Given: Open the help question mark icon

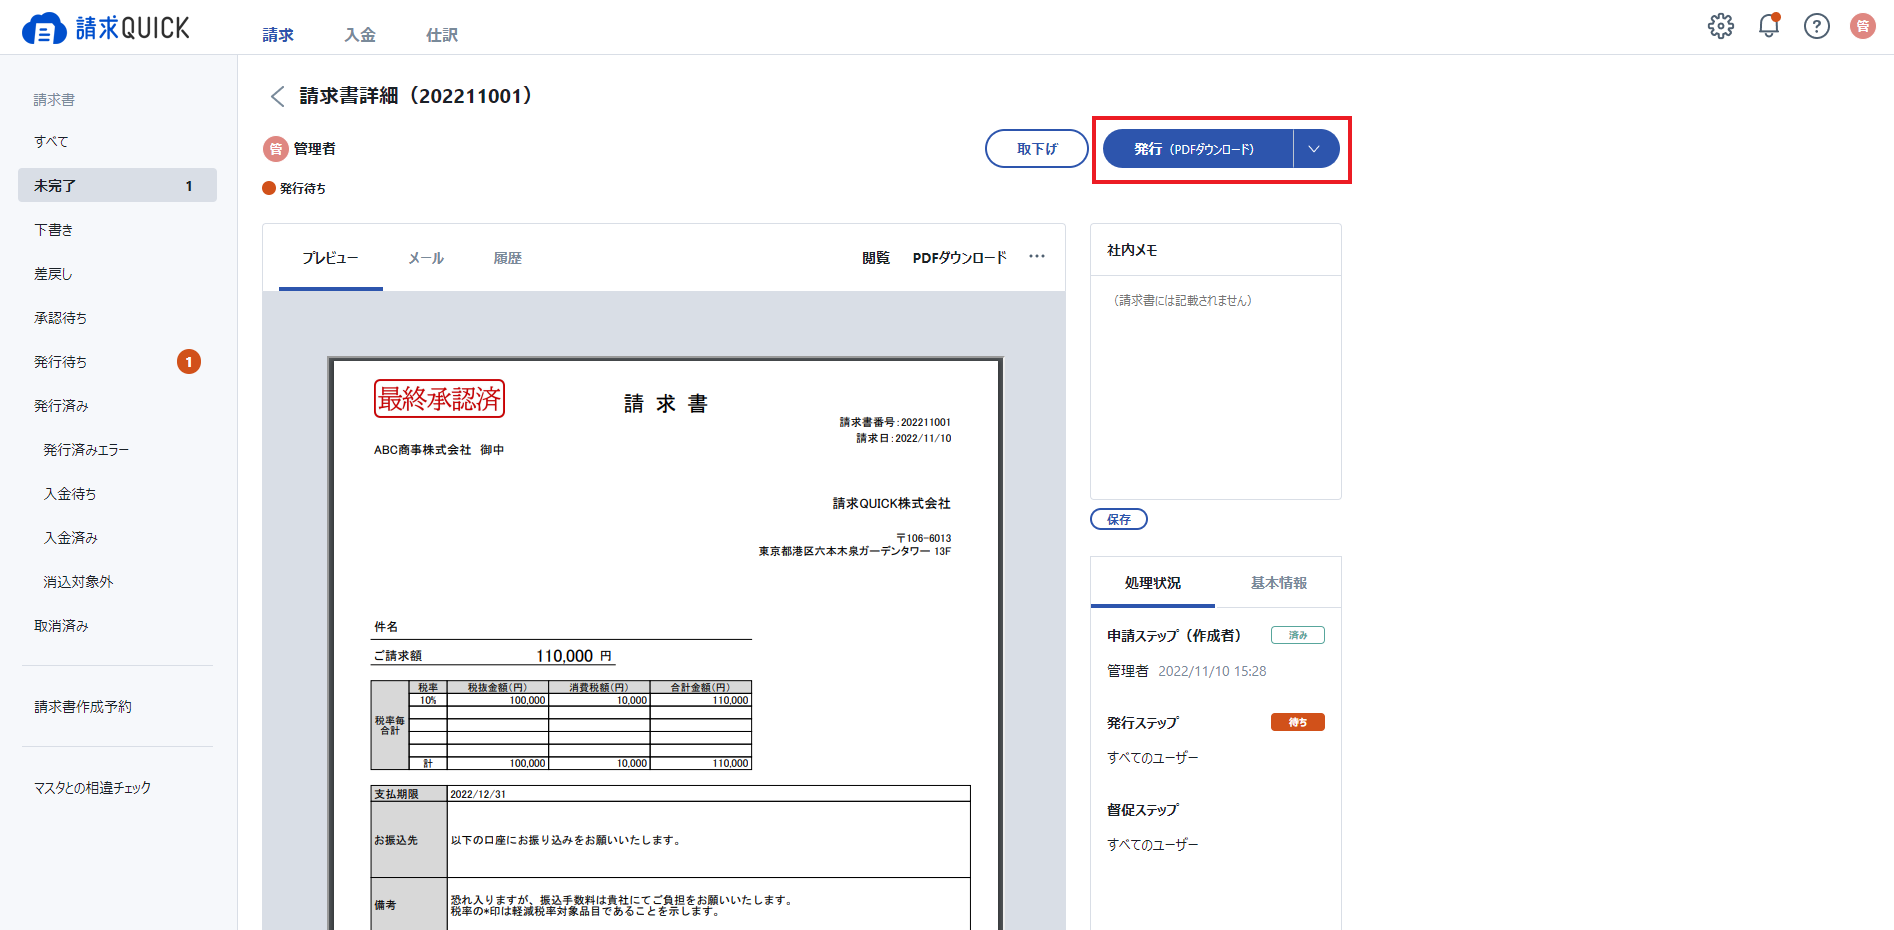Looking at the screenshot, I should [x=1817, y=26].
